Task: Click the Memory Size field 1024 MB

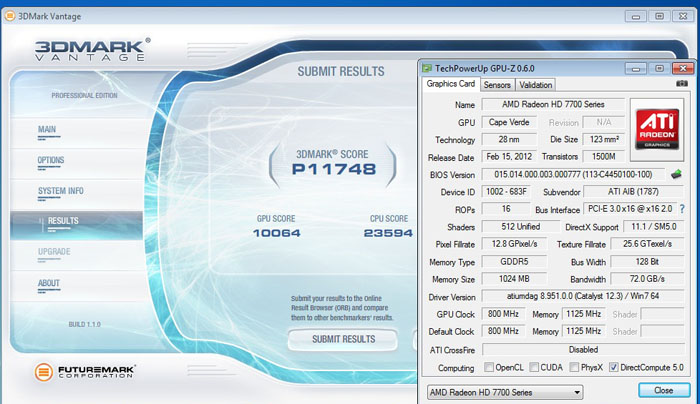Action: 514,279
